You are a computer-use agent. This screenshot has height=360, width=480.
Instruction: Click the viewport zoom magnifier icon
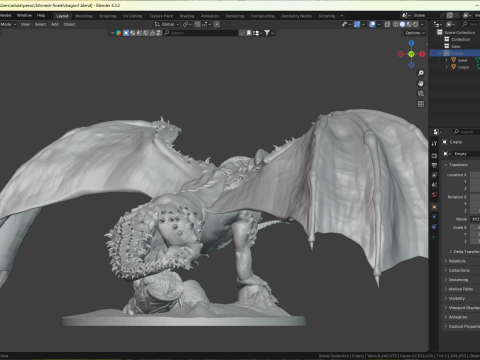421,73
